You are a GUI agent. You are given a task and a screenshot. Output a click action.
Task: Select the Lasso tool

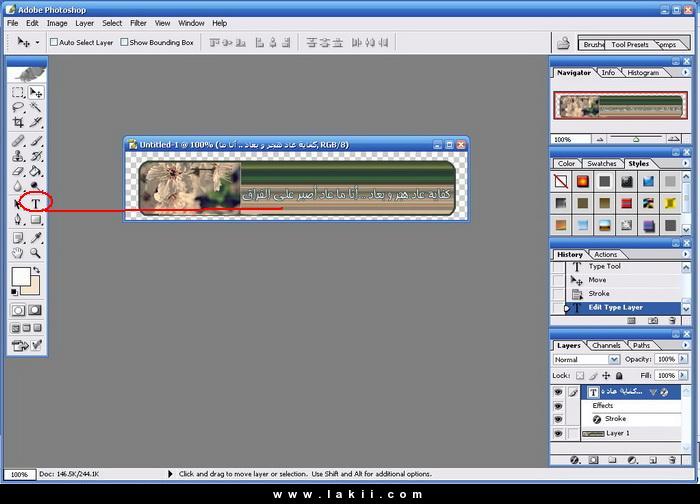click(18, 107)
